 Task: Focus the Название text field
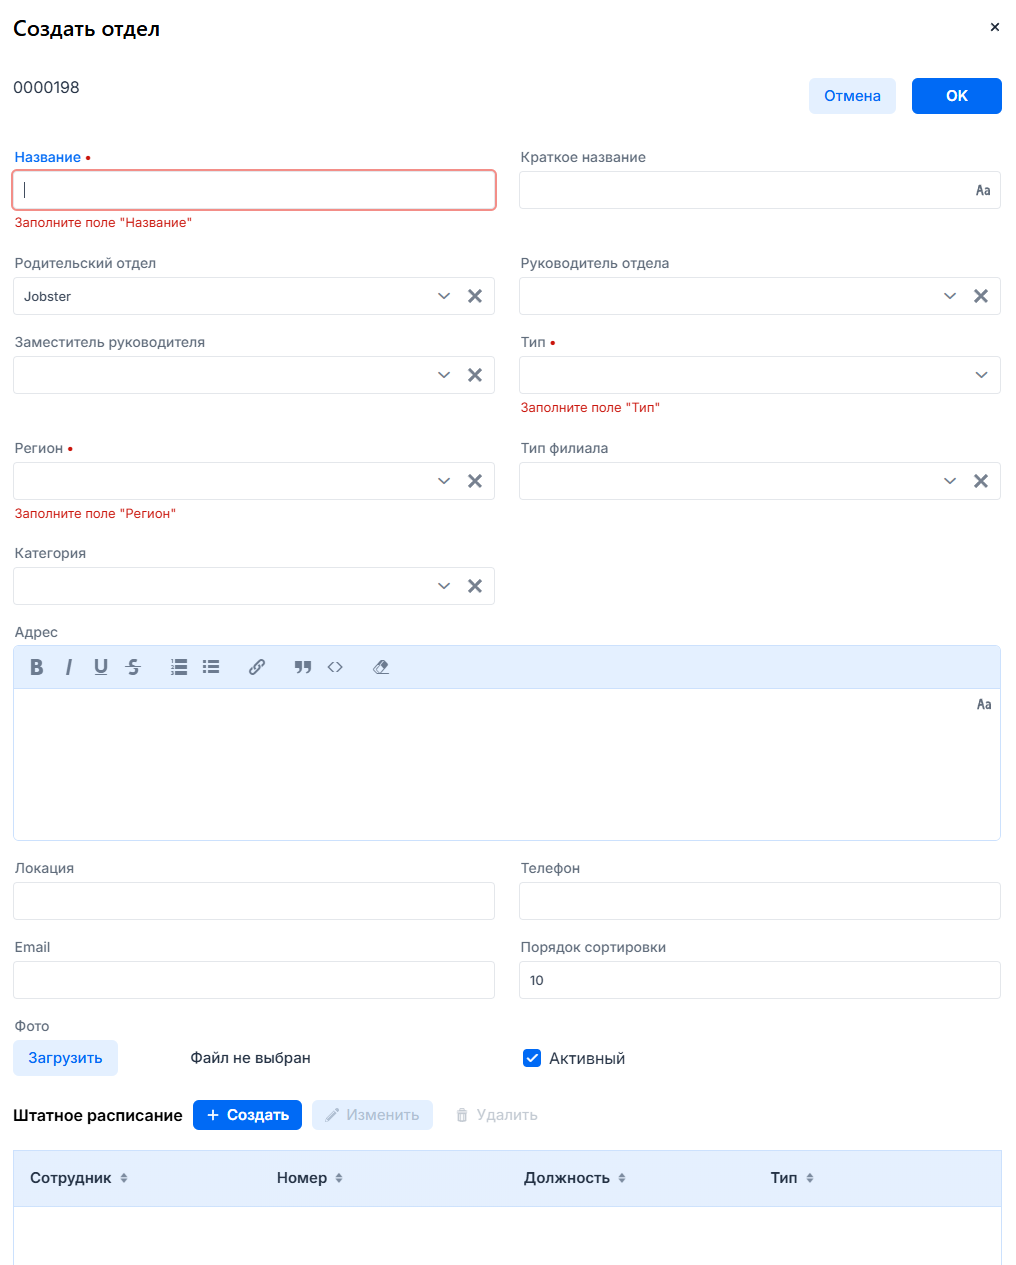[254, 190]
